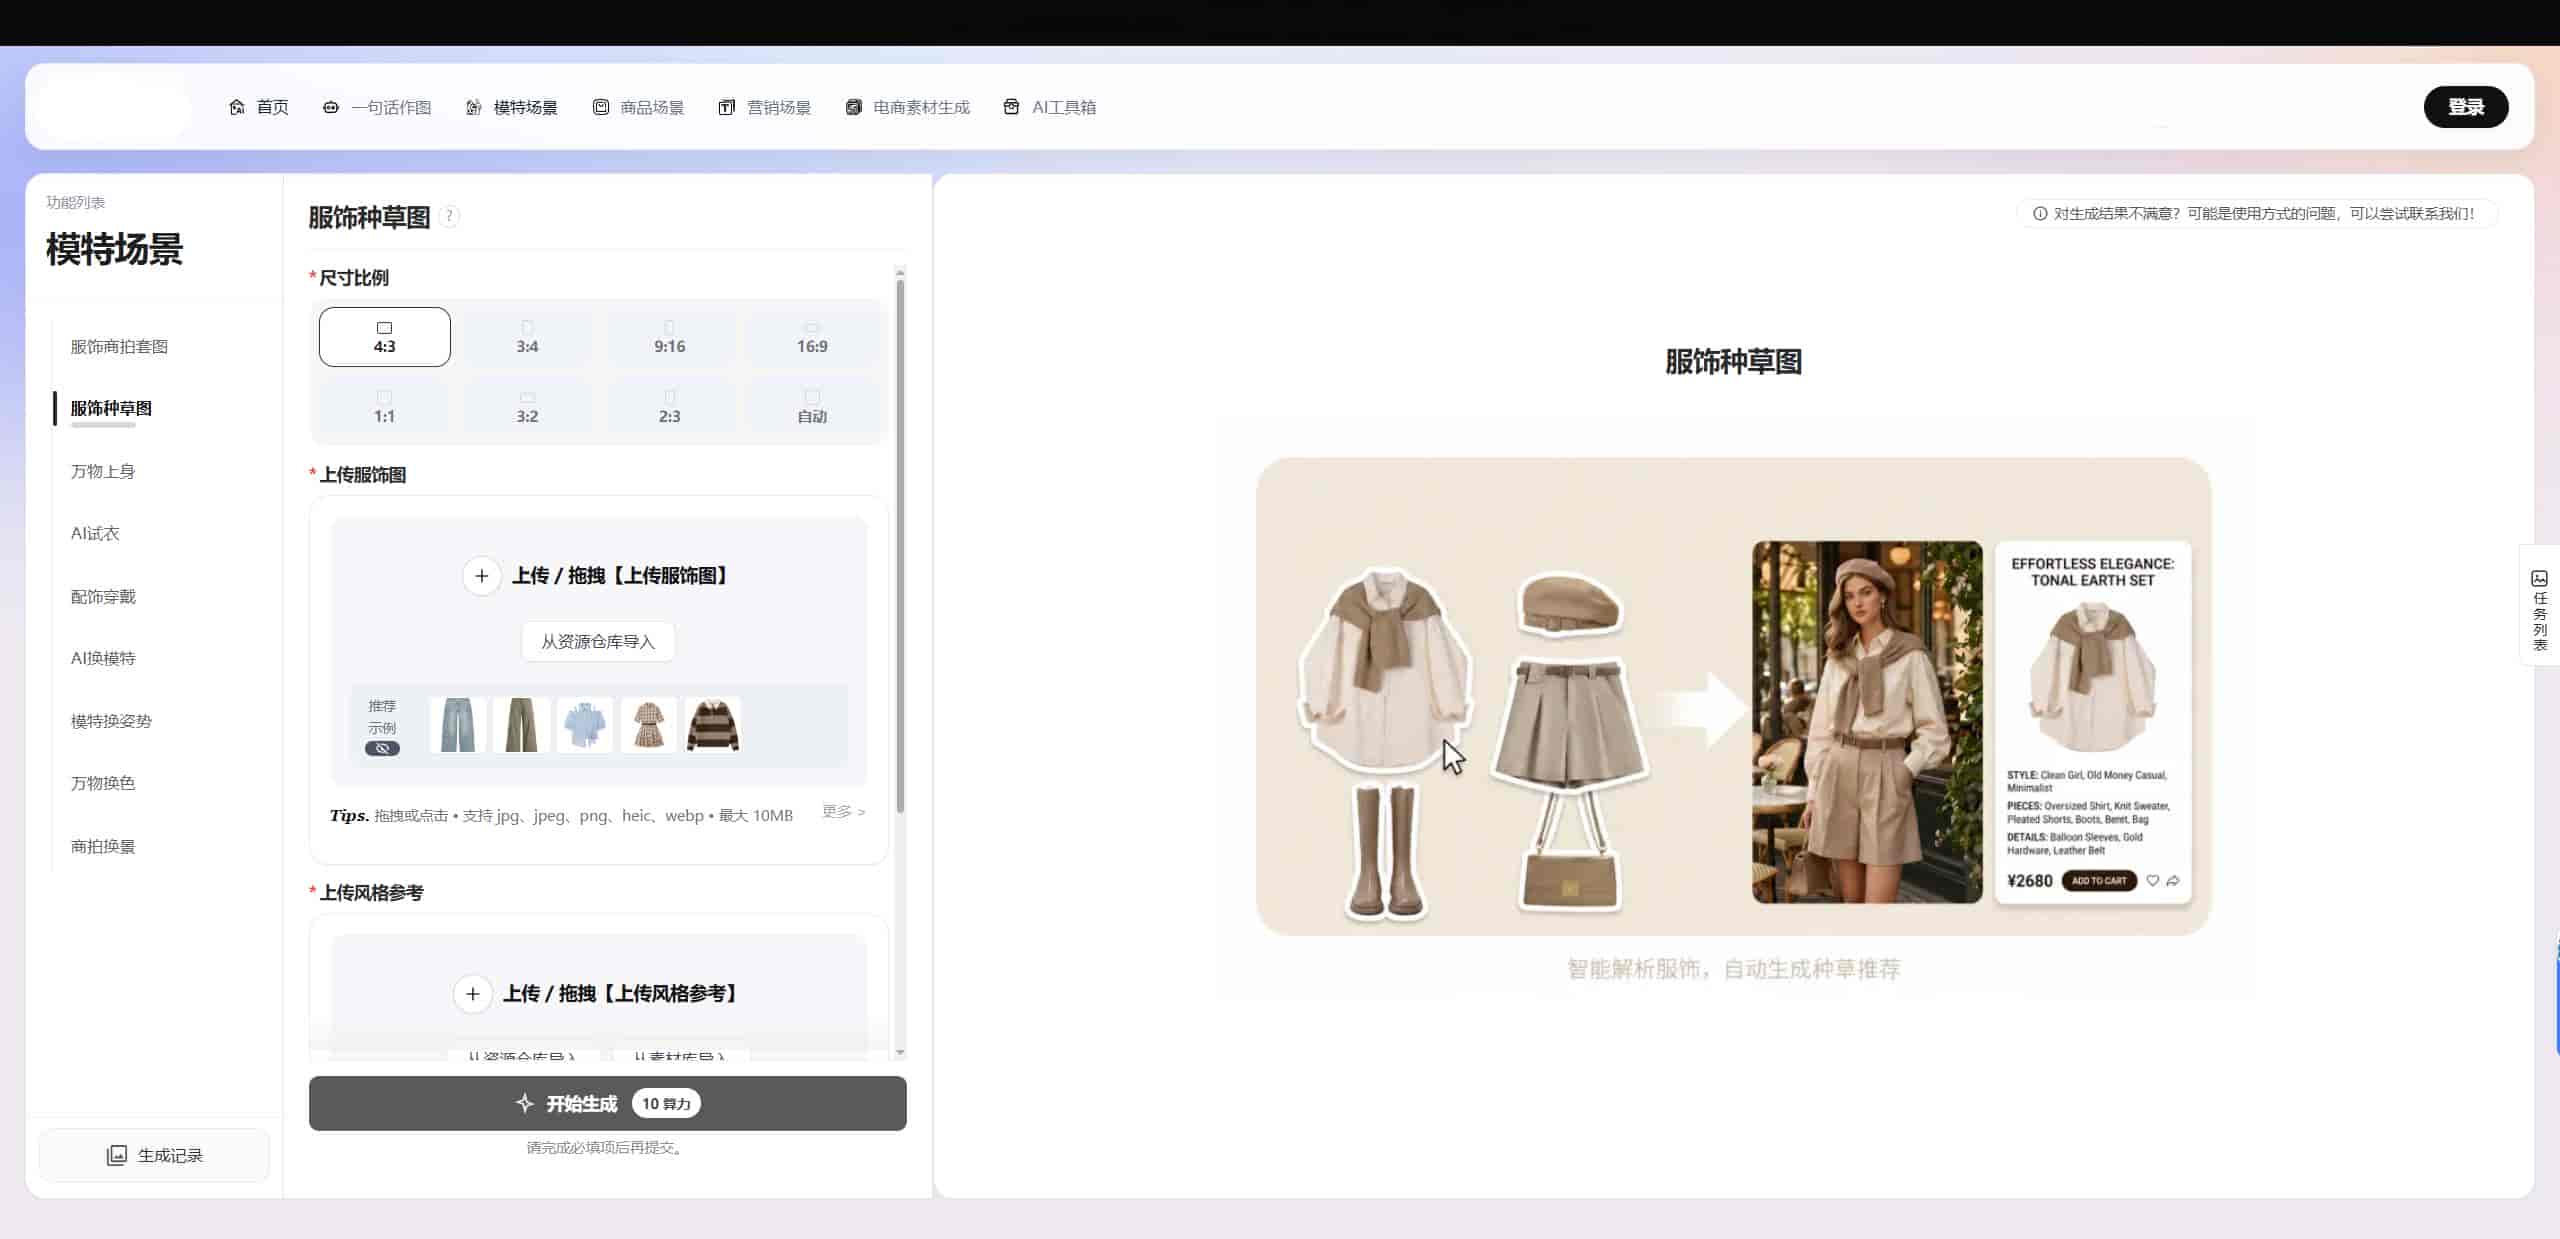
Task: Open 一句话作图 in top navigation
Action: point(377,107)
